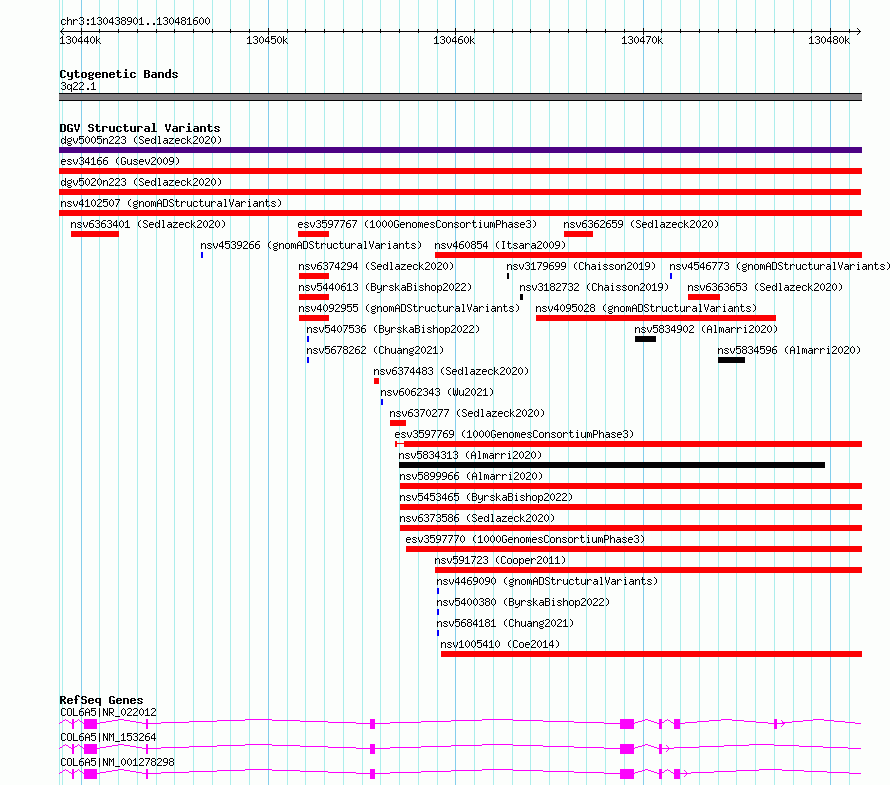
Task: Click the nsv3182732 (Chaisson2019) label
Action: click(x=594, y=287)
